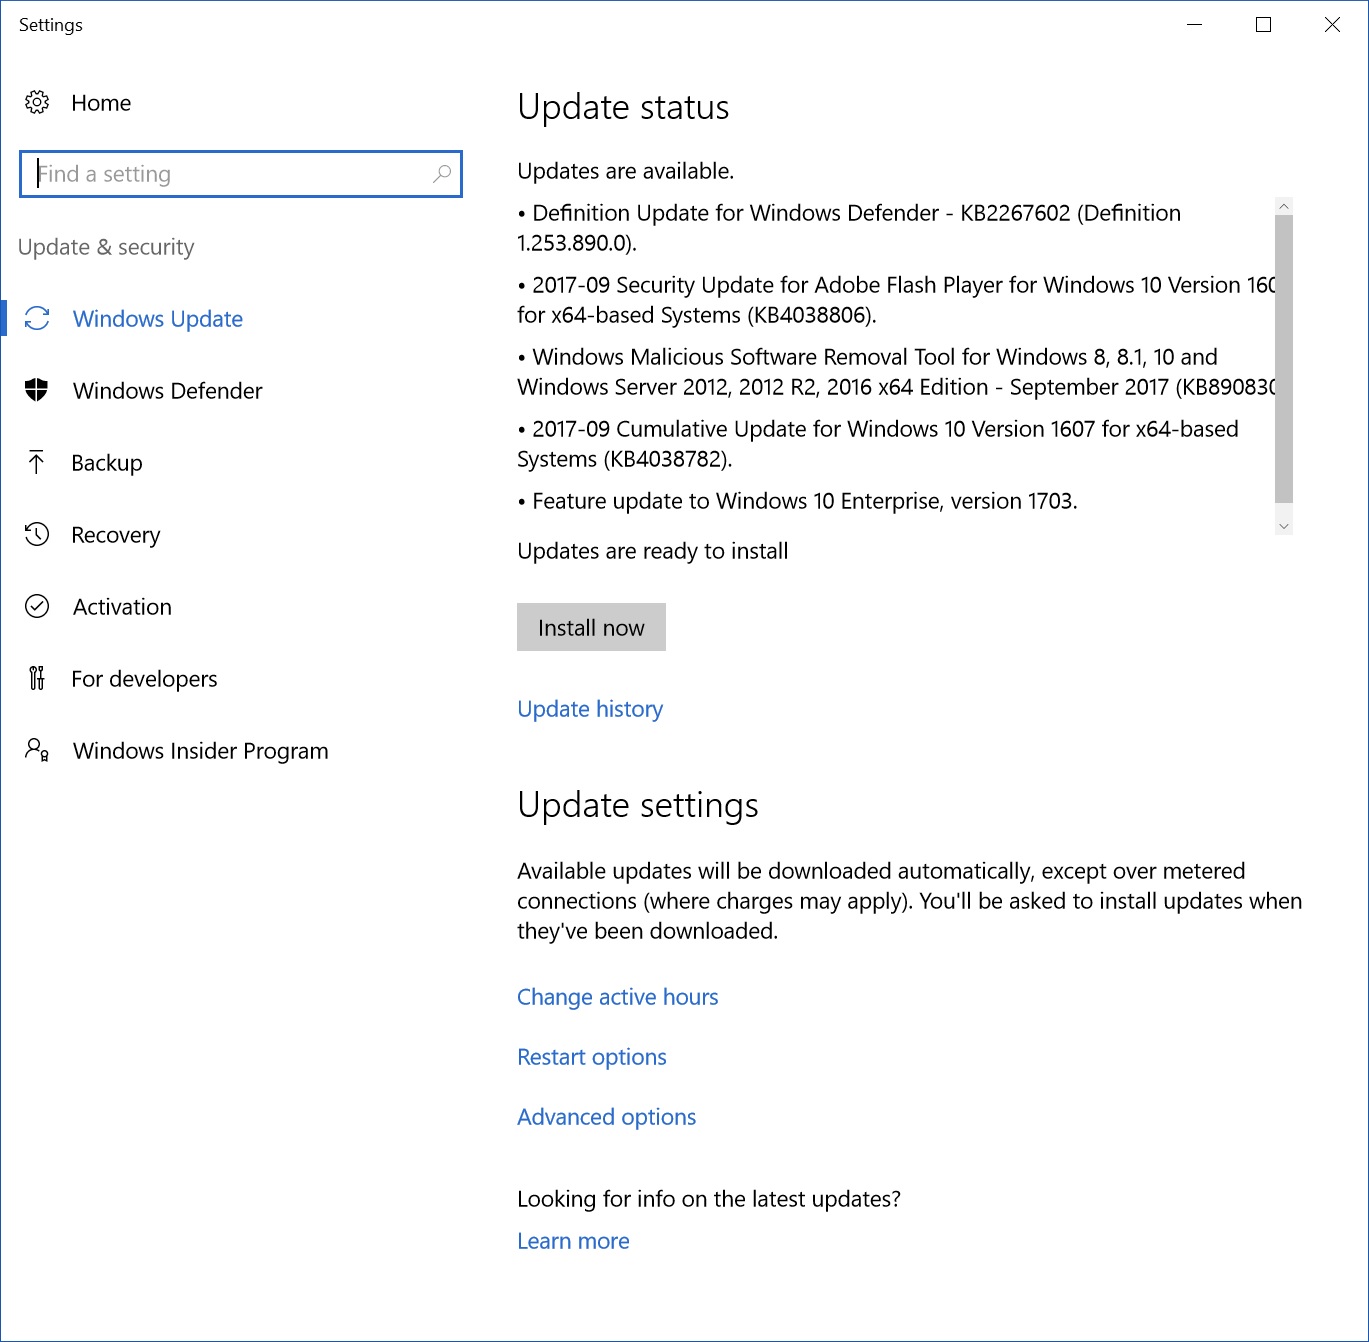Image resolution: width=1369 pixels, height=1342 pixels.
Task: Click the Windows Update sync arrows icon
Action: coord(37,318)
